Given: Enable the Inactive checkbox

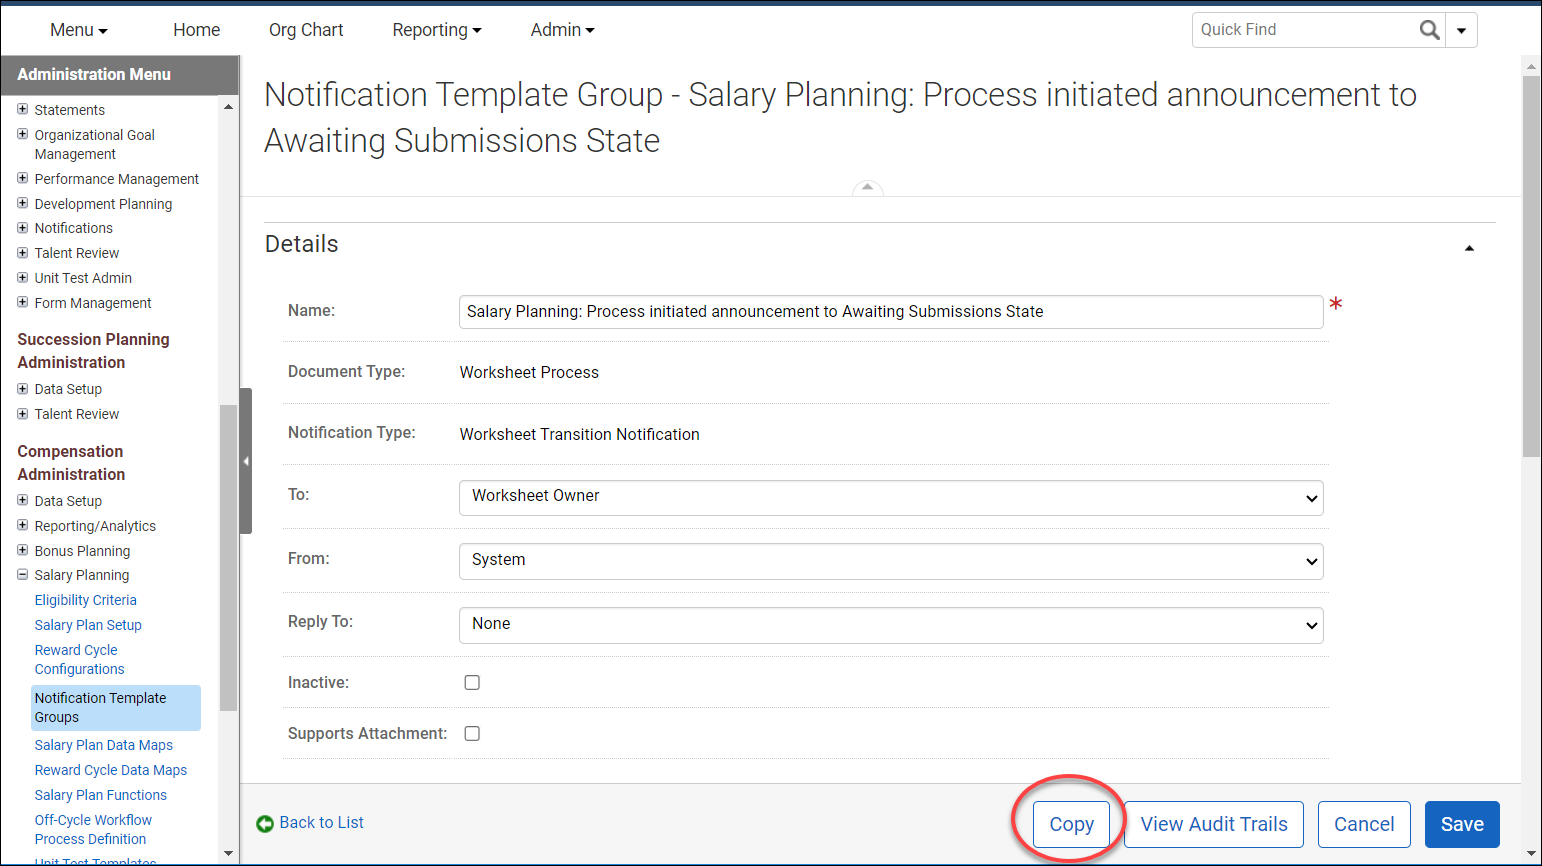Looking at the screenshot, I should click(471, 682).
